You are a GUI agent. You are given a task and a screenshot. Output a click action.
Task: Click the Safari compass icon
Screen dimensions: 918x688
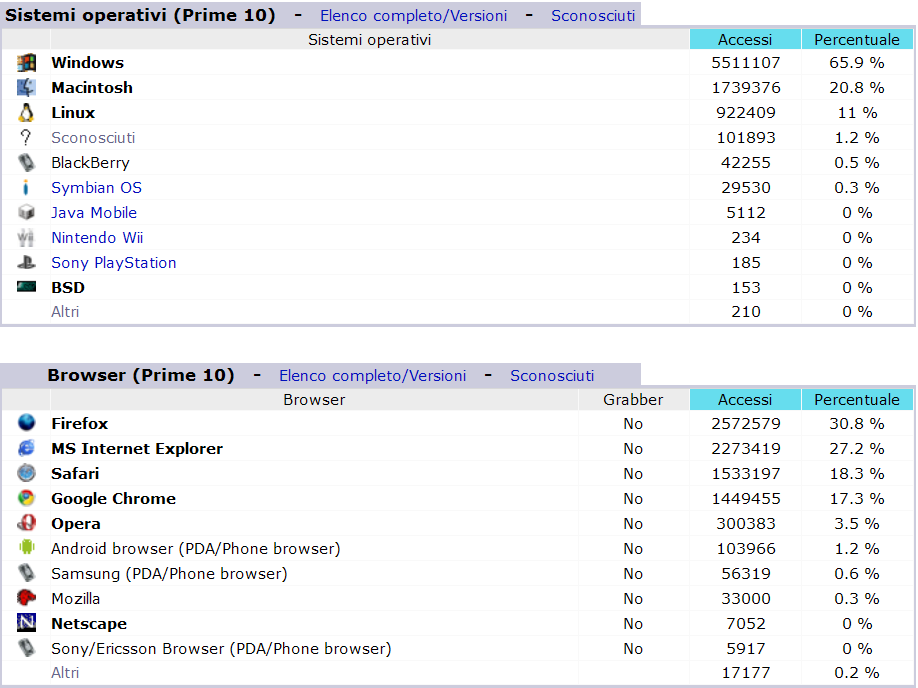pos(26,473)
